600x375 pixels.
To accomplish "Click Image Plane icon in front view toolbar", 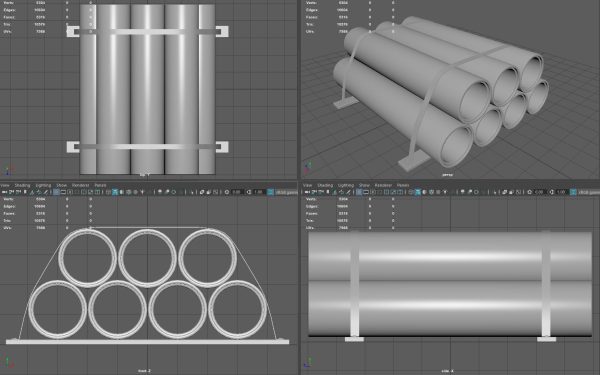I will 32,192.
